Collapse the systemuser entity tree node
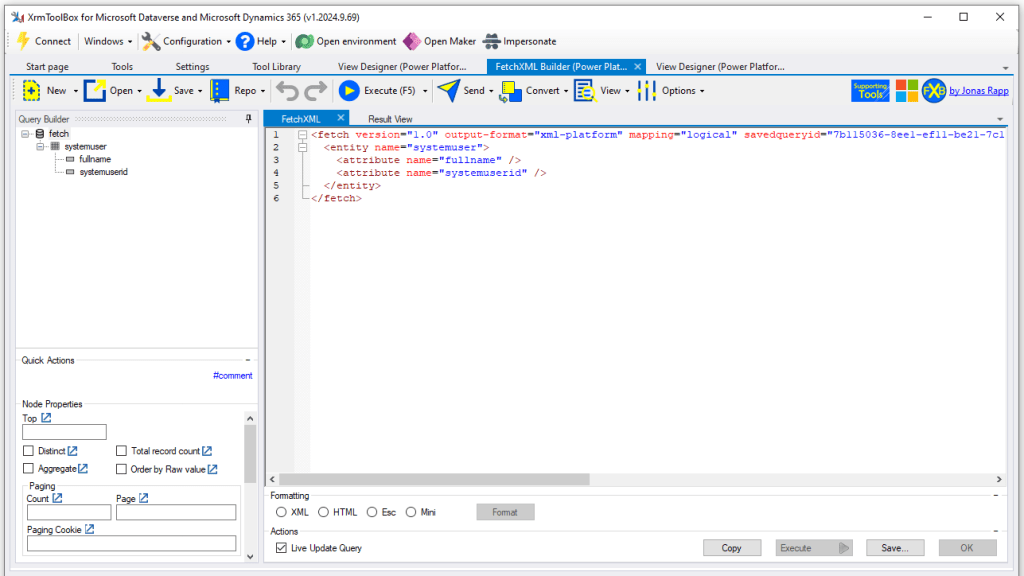The height and width of the screenshot is (576, 1024). [x=41, y=146]
